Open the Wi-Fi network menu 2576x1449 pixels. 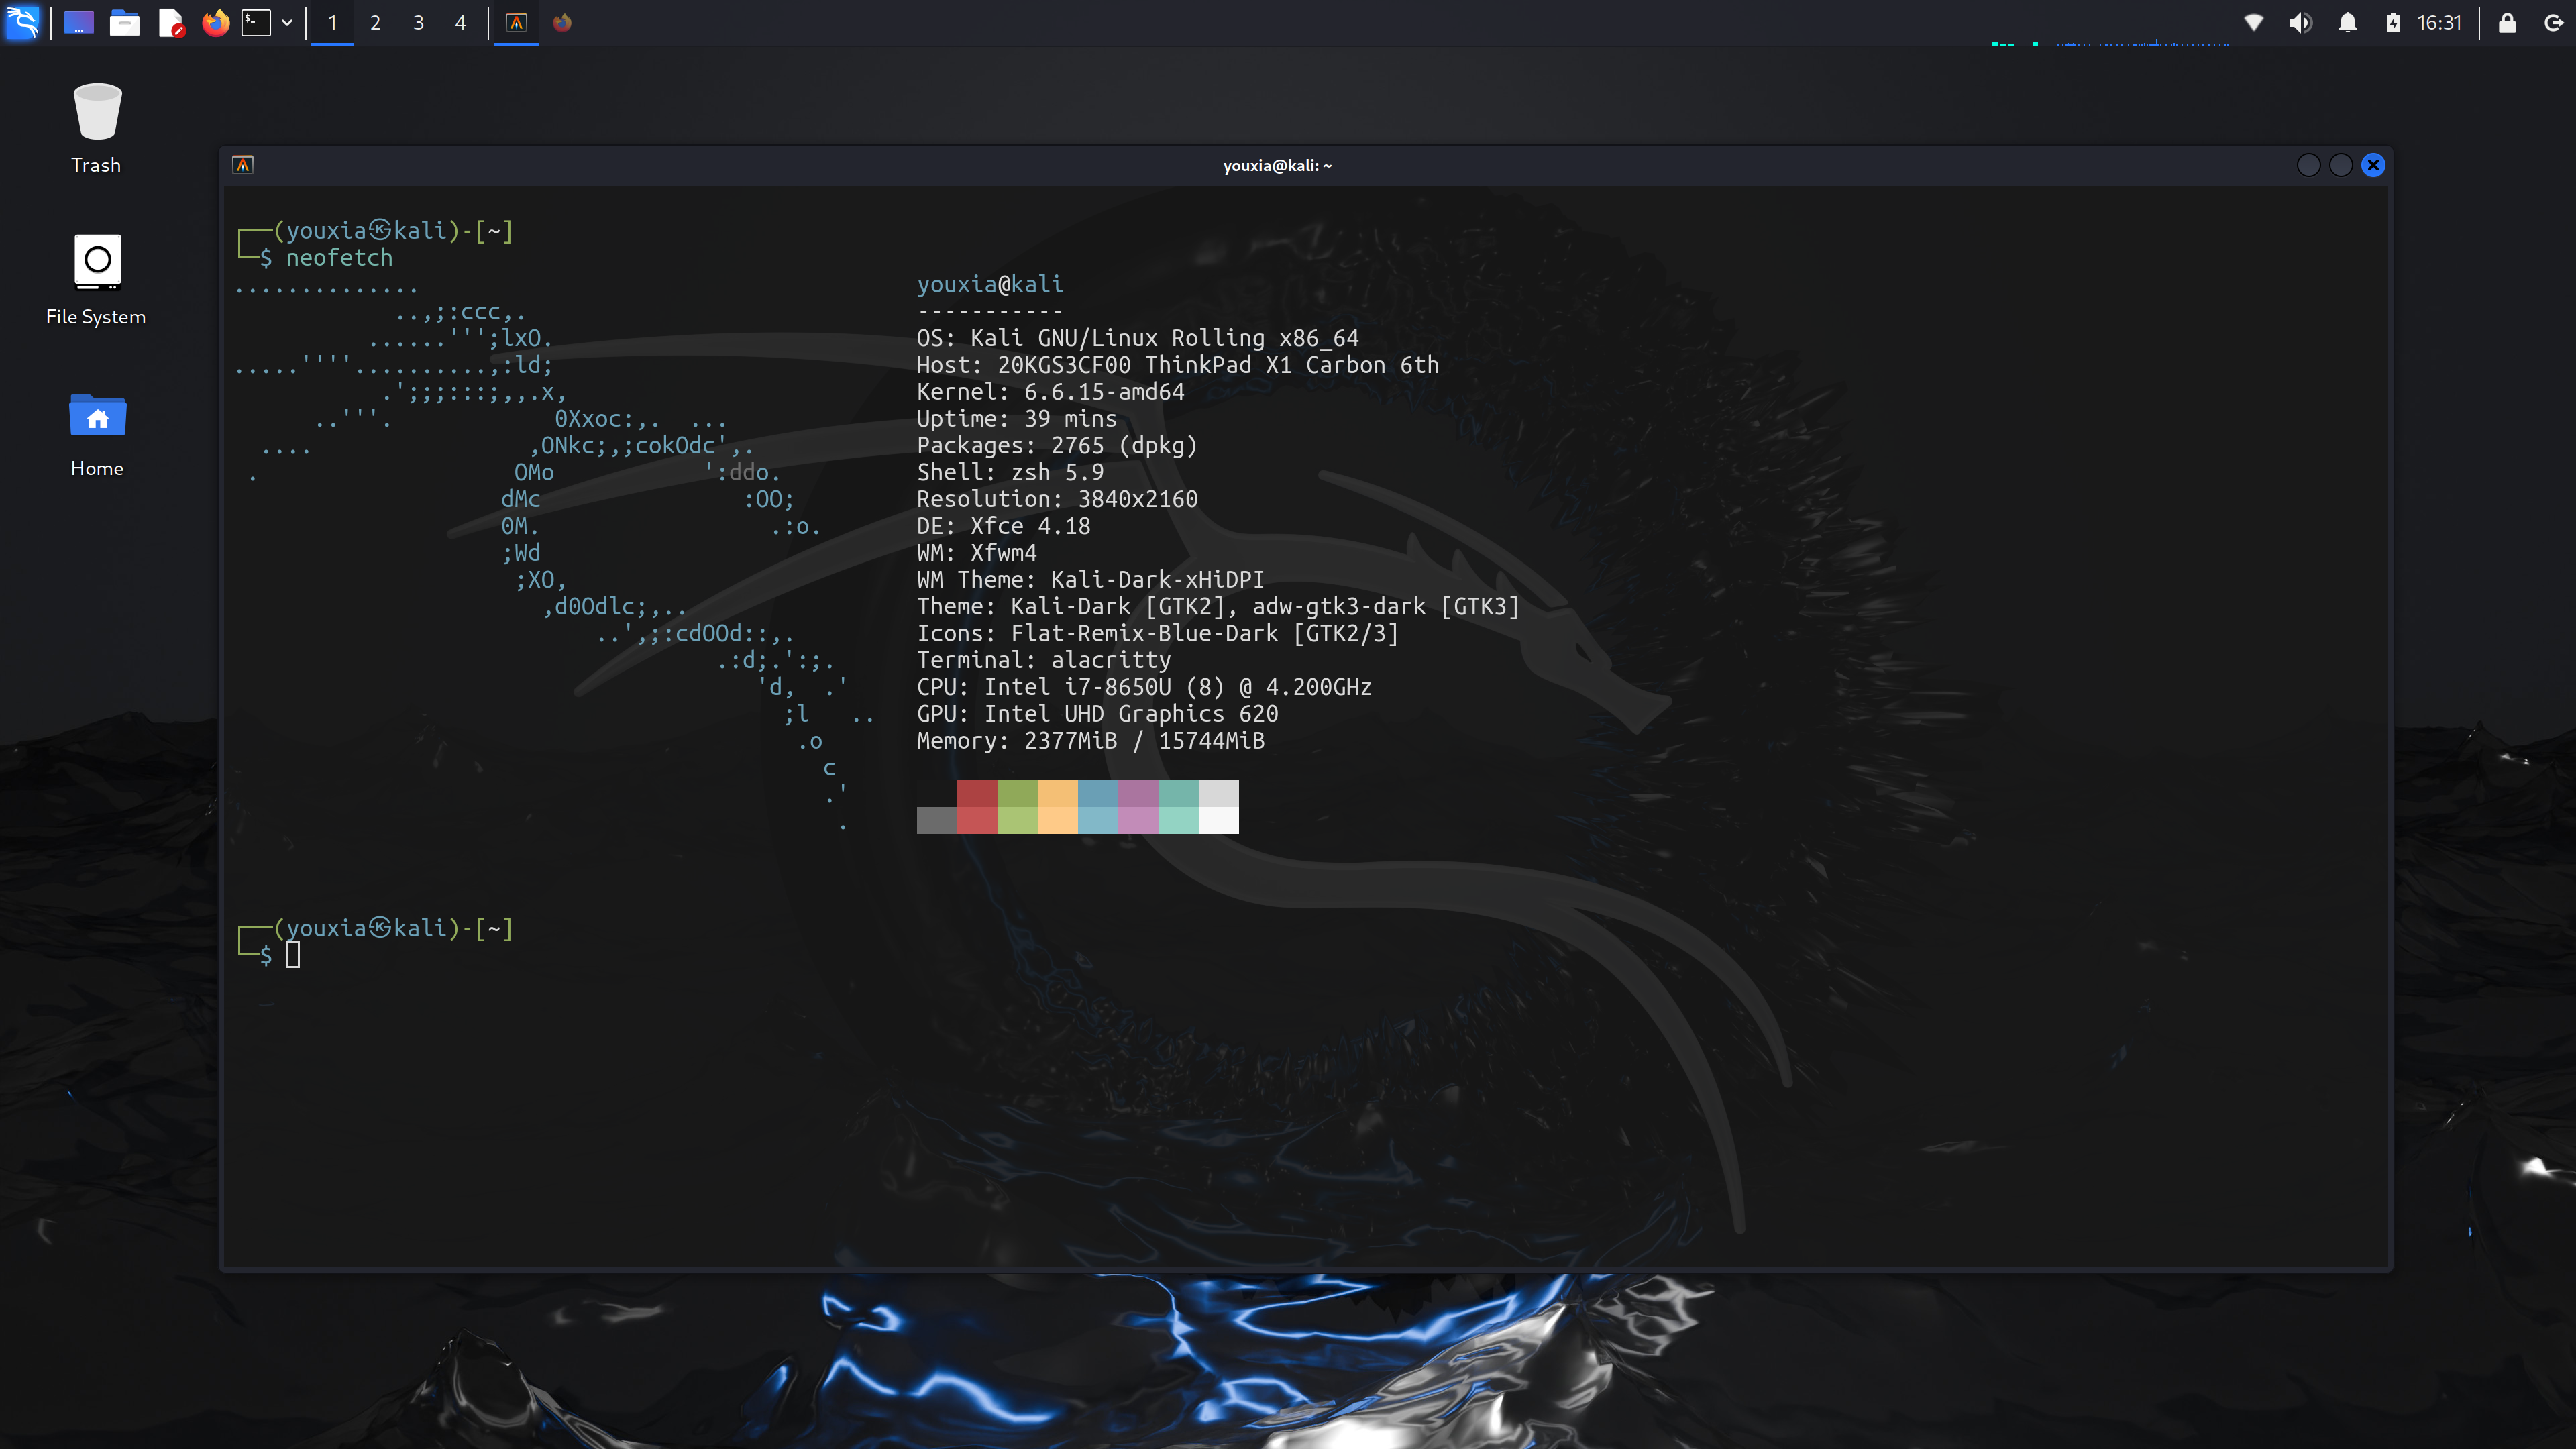point(2253,22)
